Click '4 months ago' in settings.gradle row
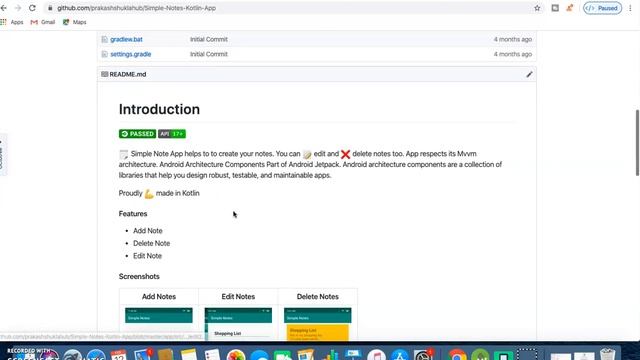 (513, 54)
